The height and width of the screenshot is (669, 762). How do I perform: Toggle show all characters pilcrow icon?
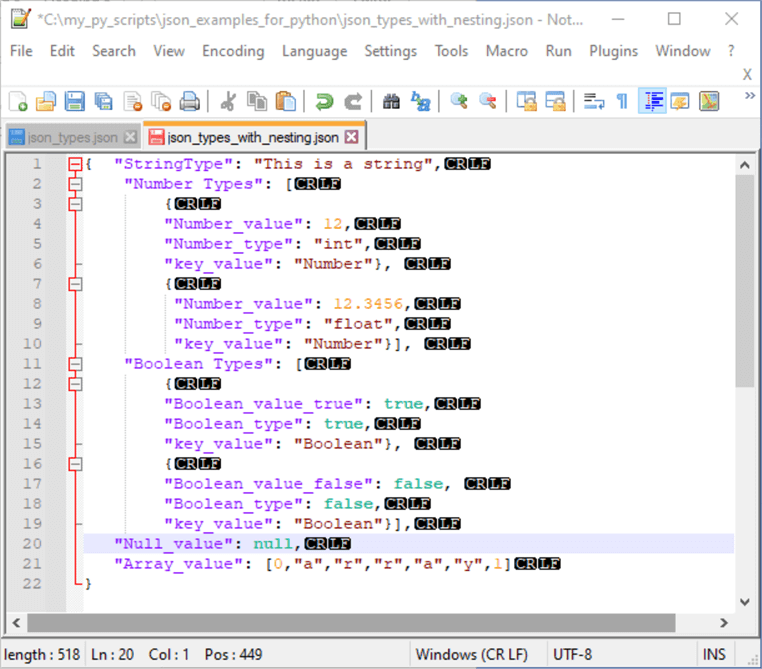pyautogui.click(x=623, y=102)
